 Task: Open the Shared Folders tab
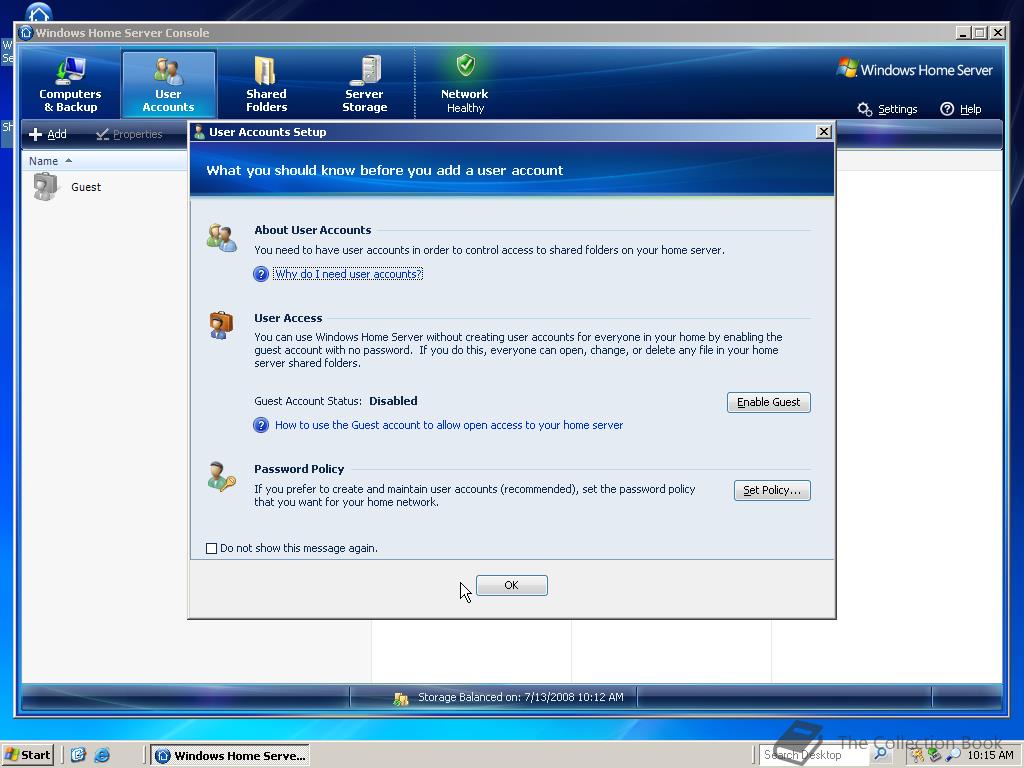click(266, 85)
